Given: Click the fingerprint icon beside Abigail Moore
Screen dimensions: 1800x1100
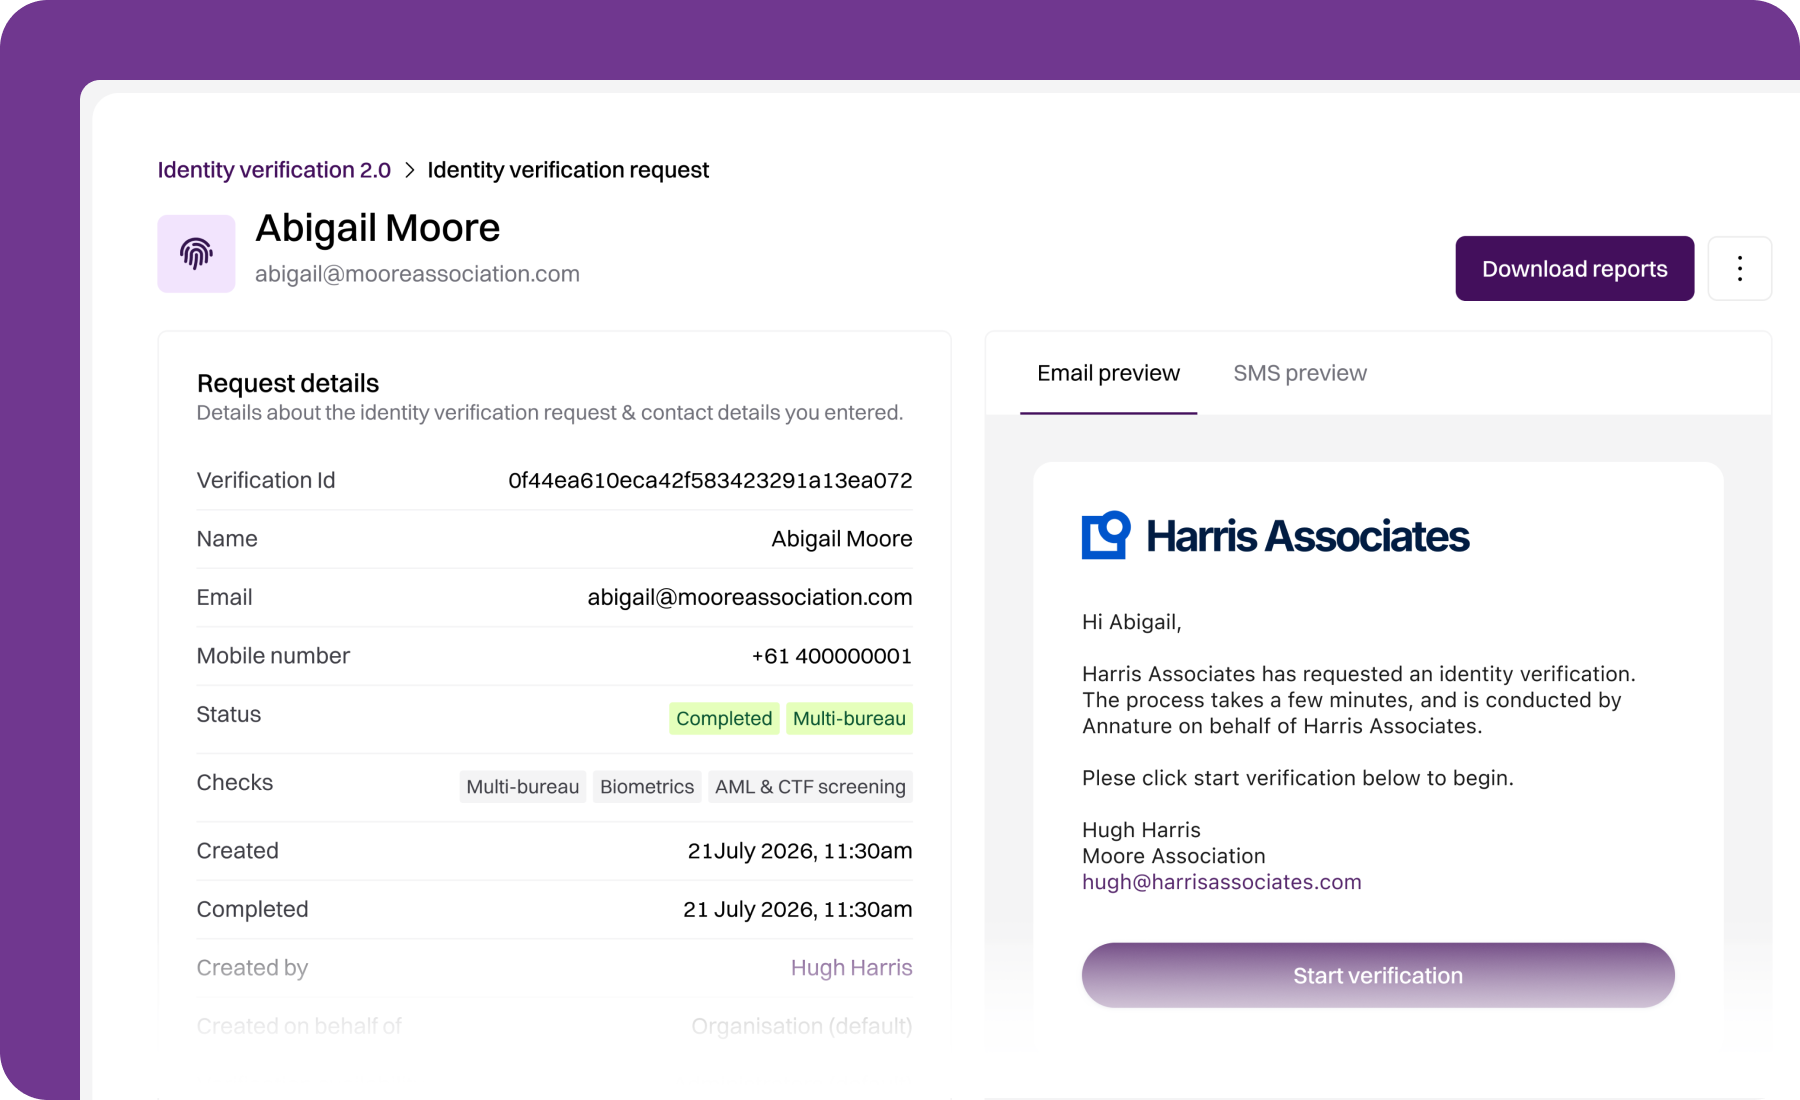Looking at the screenshot, I should pos(196,254).
